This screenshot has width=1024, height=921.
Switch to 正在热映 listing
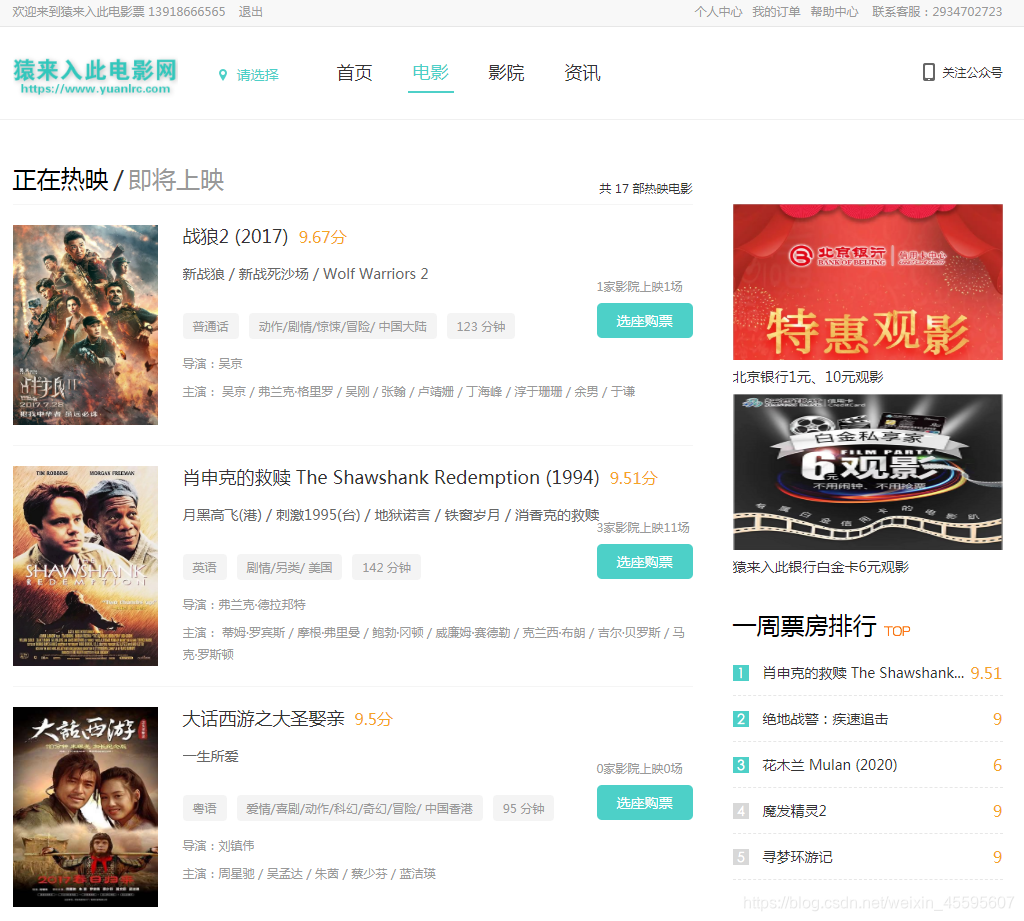pyautogui.click(x=61, y=180)
